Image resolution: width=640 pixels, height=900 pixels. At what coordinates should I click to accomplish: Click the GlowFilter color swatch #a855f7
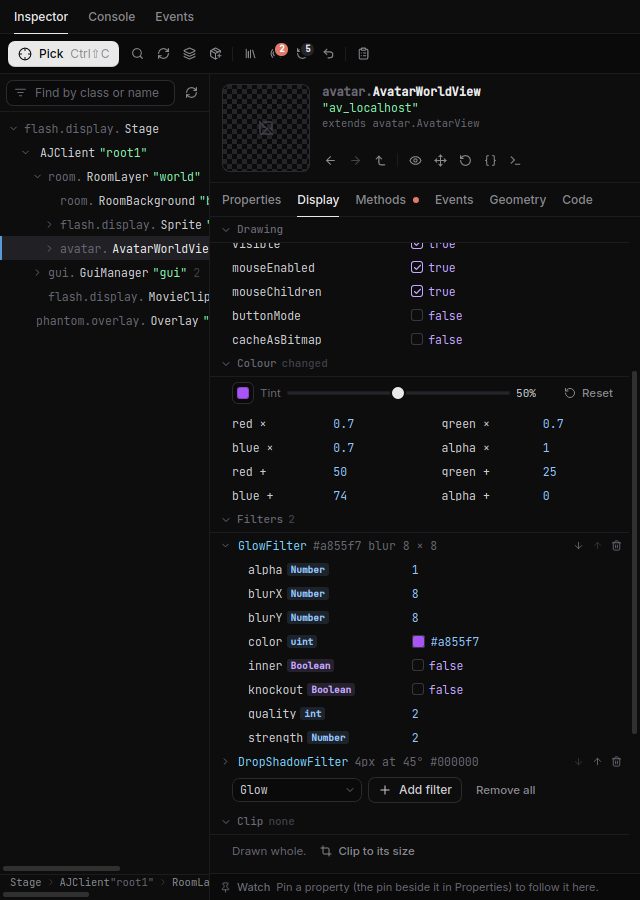point(418,642)
